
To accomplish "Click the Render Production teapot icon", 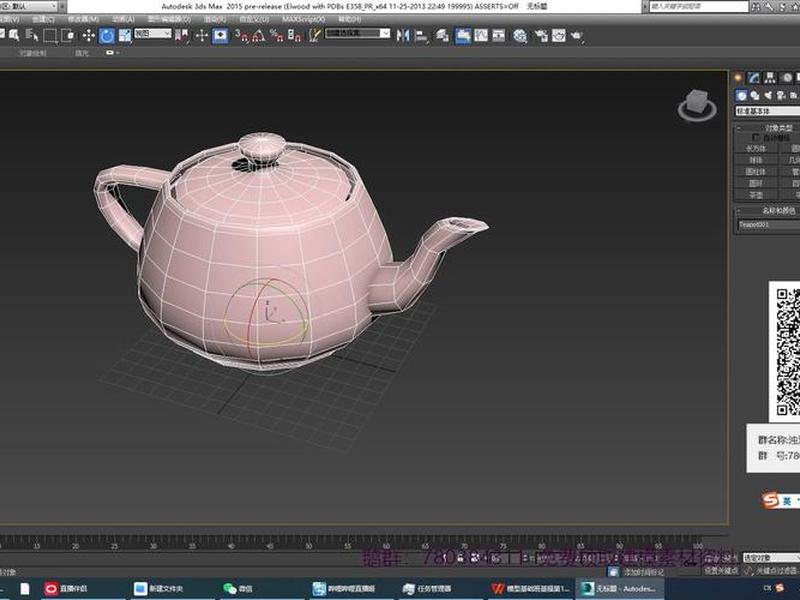I will (x=577, y=35).
